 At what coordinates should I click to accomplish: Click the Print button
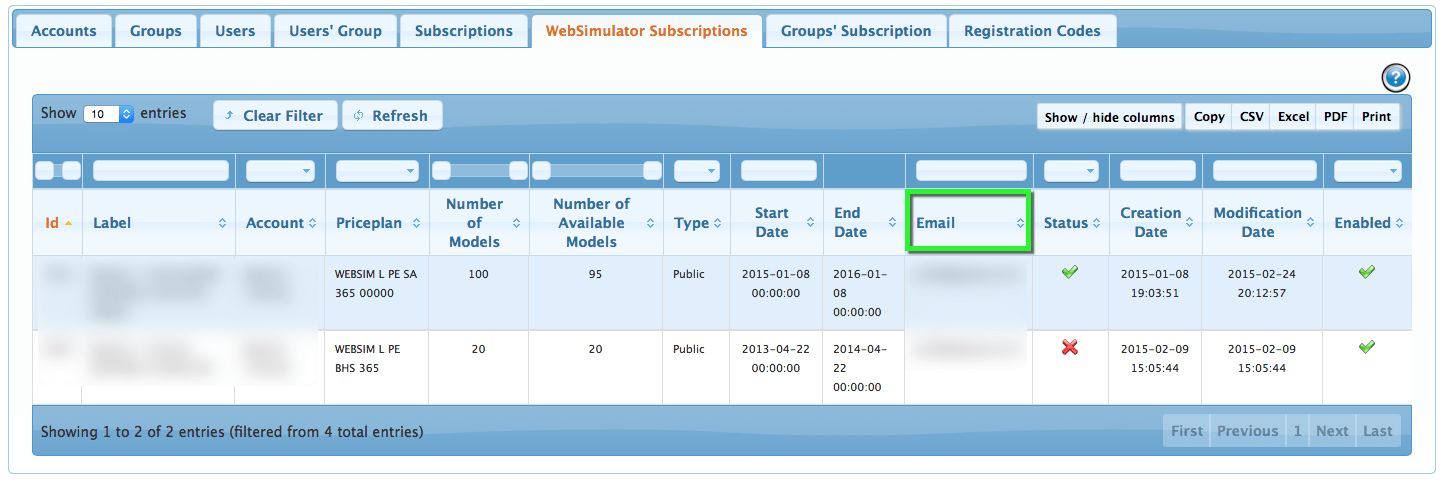click(1376, 117)
